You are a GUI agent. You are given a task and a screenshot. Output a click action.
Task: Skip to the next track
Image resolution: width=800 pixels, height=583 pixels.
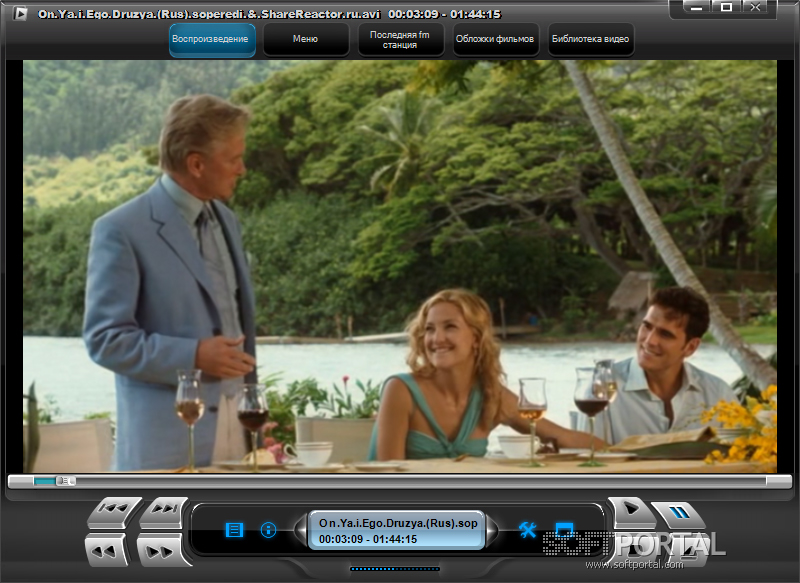click(164, 512)
